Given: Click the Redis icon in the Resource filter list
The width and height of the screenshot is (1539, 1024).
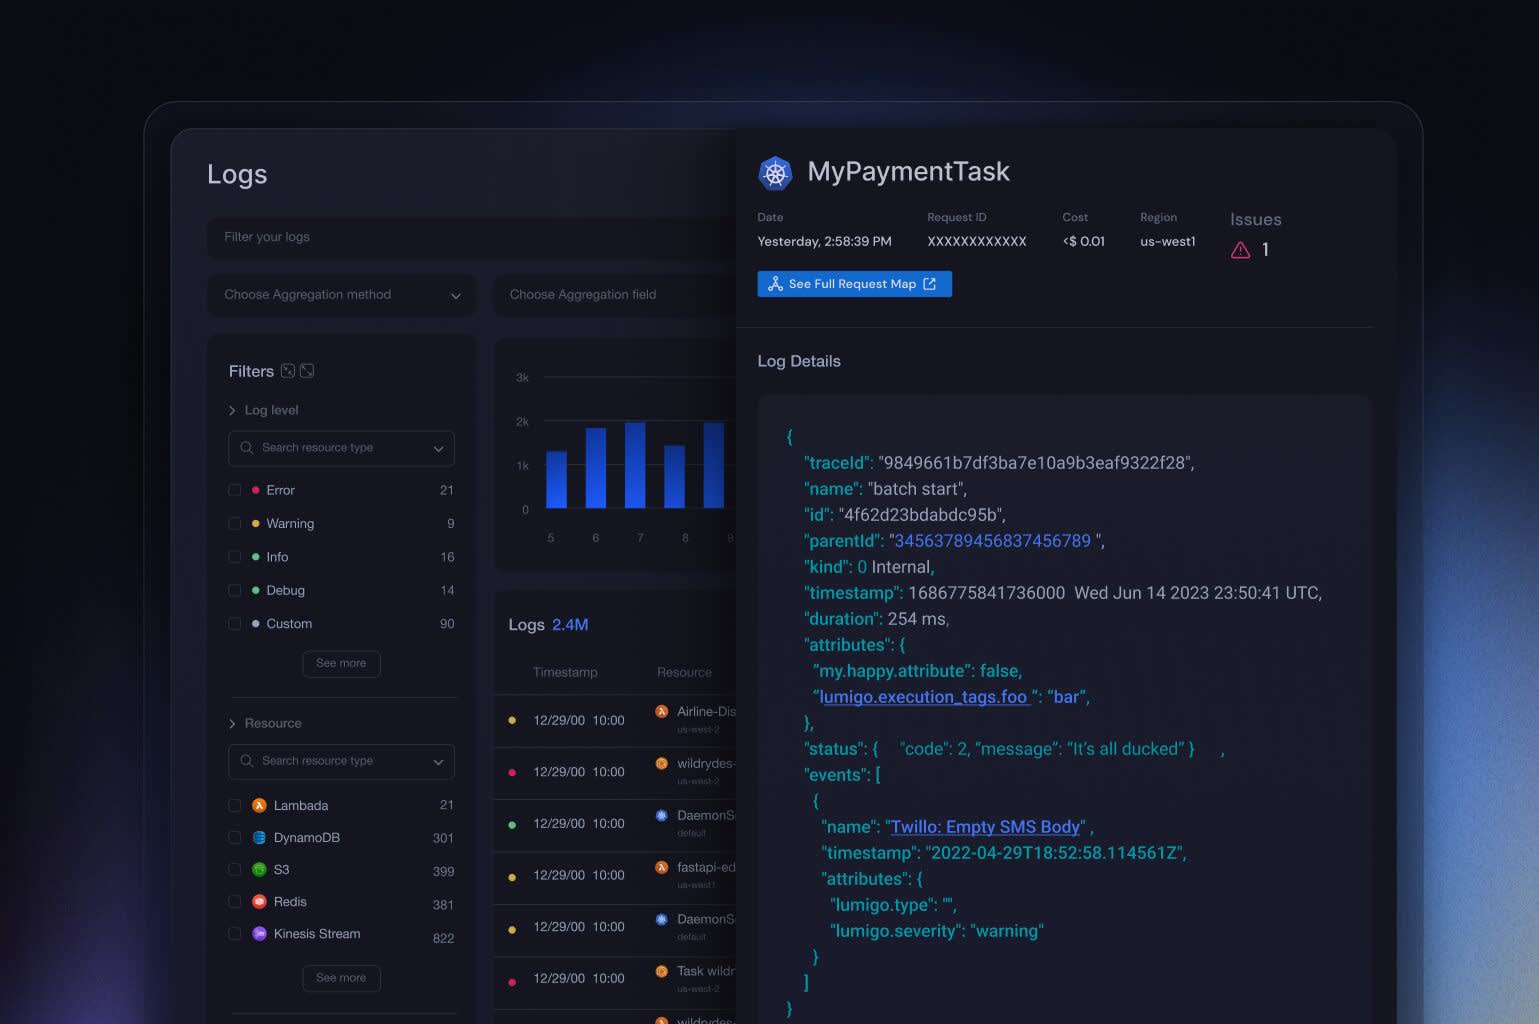Looking at the screenshot, I should point(259,901).
